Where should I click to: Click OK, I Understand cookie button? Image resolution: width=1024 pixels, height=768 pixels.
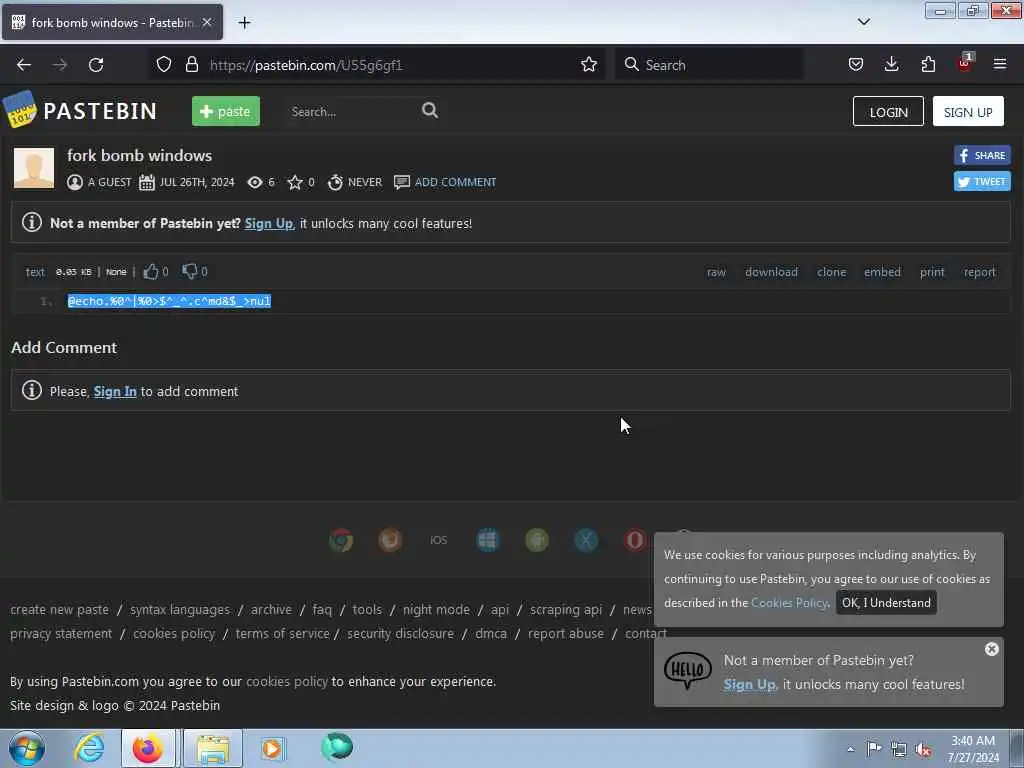point(886,603)
